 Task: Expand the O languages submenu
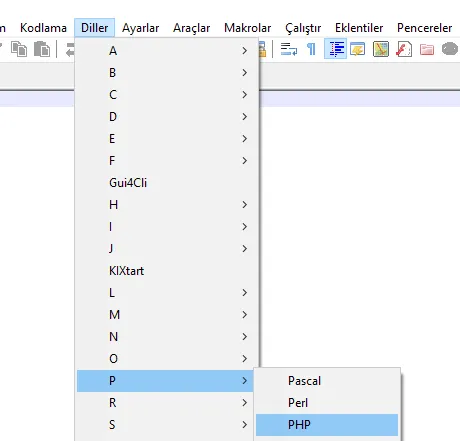pos(167,359)
